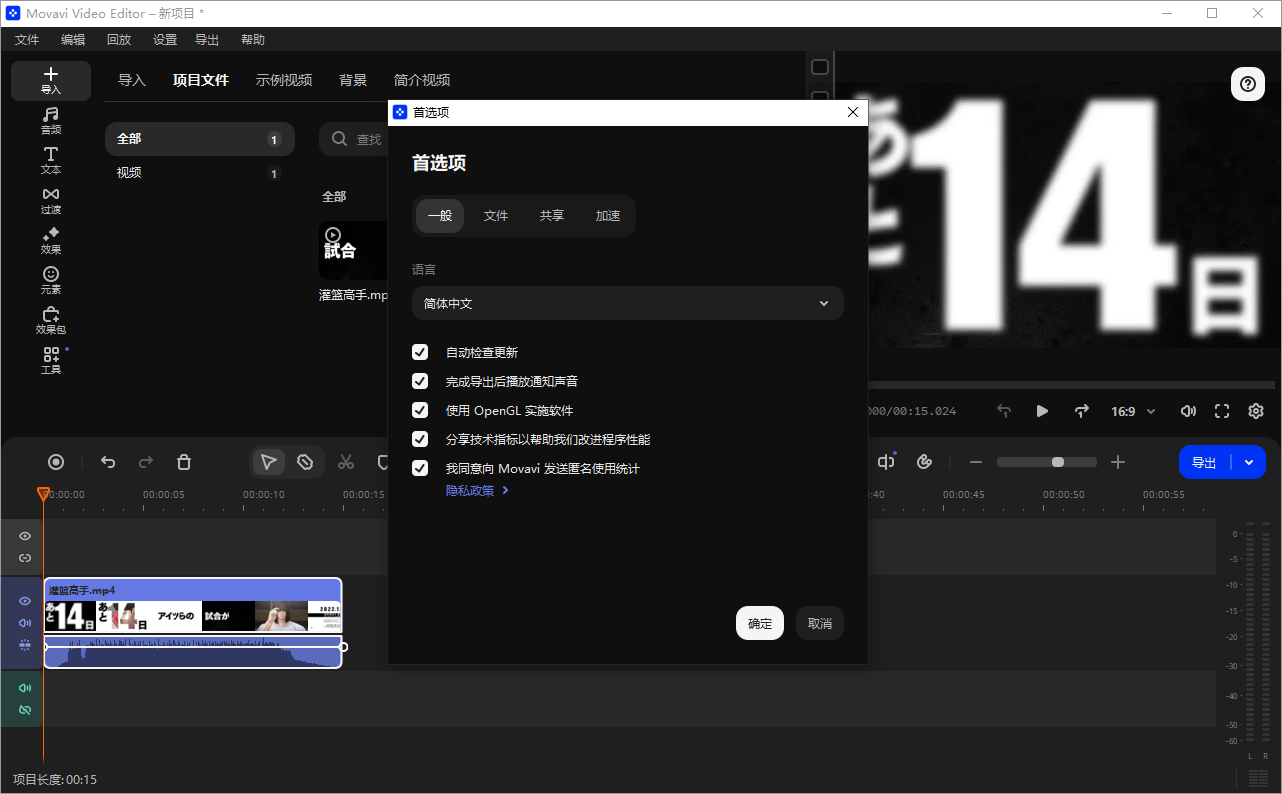The image size is (1282, 794).
Task: Open the 帮助 menu
Action: point(253,40)
